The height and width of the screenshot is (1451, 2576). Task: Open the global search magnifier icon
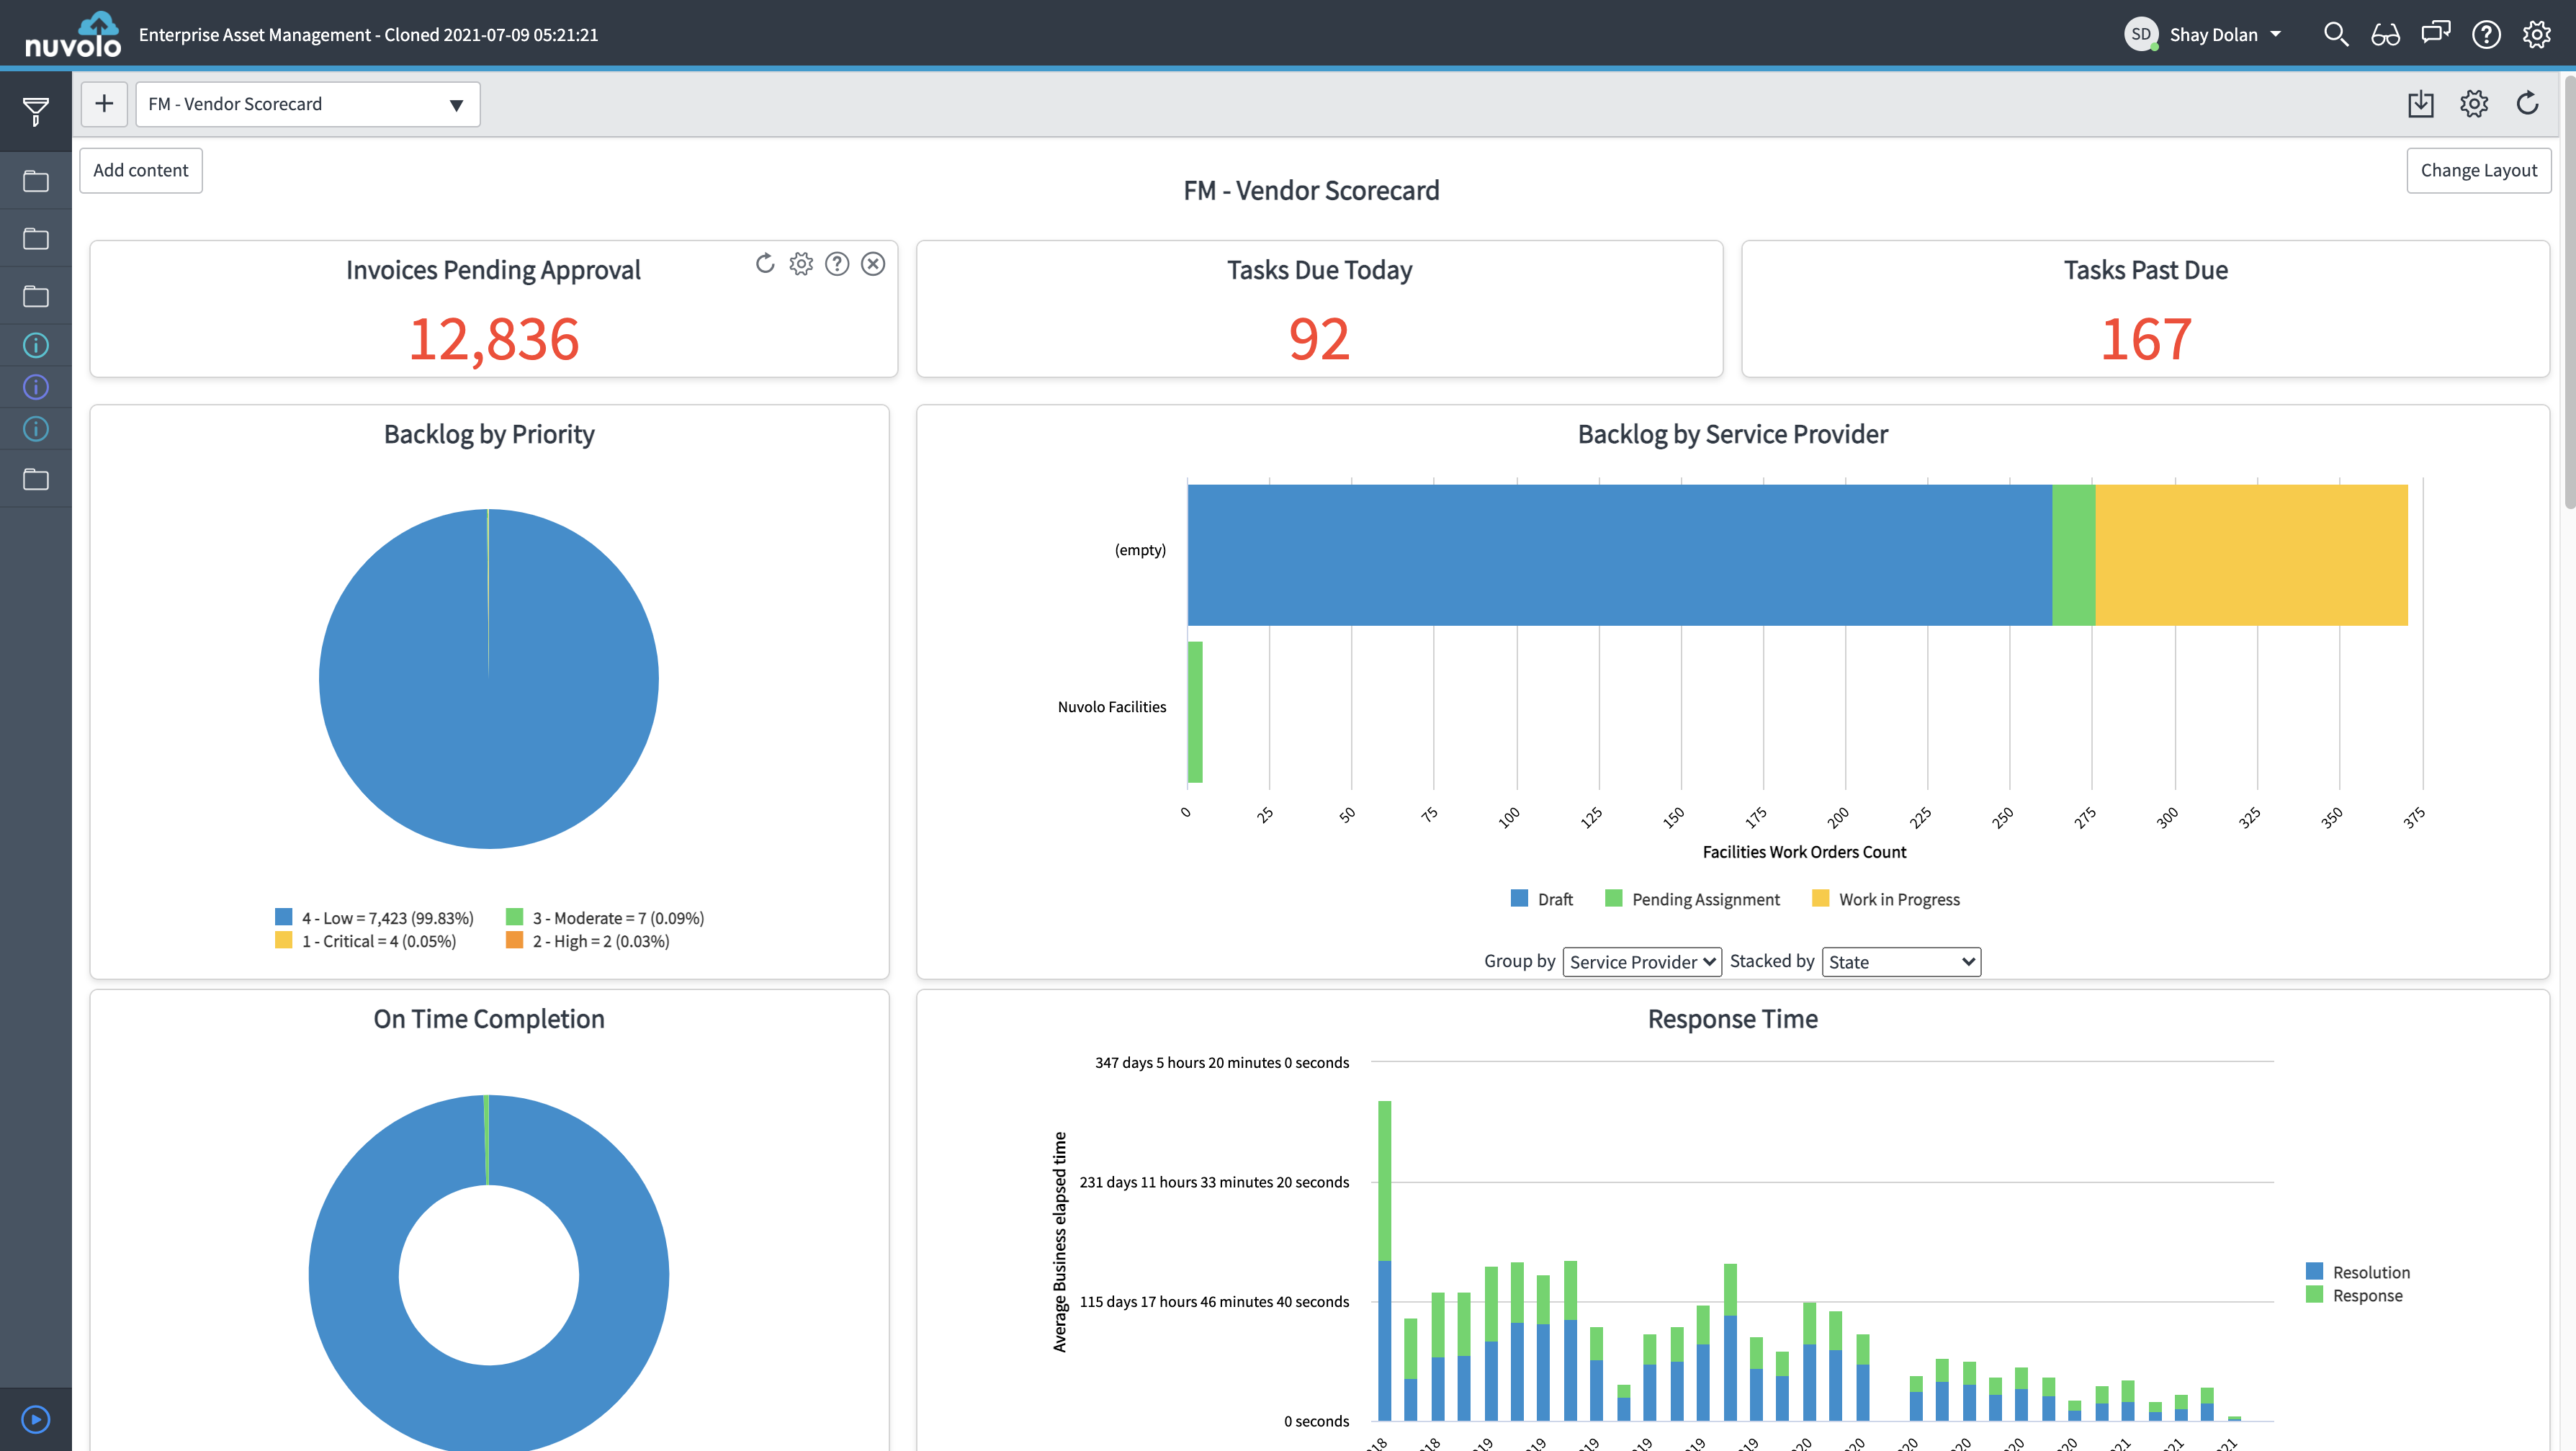click(2335, 35)
